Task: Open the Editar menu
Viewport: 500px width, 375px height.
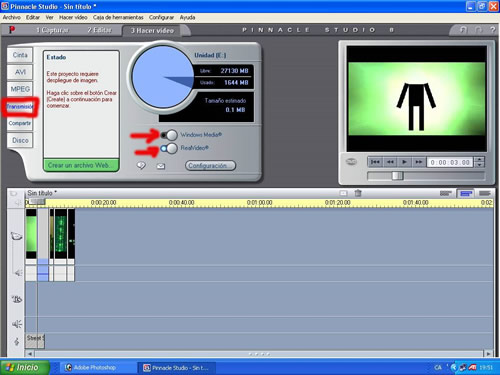Action: coord(33,17)
